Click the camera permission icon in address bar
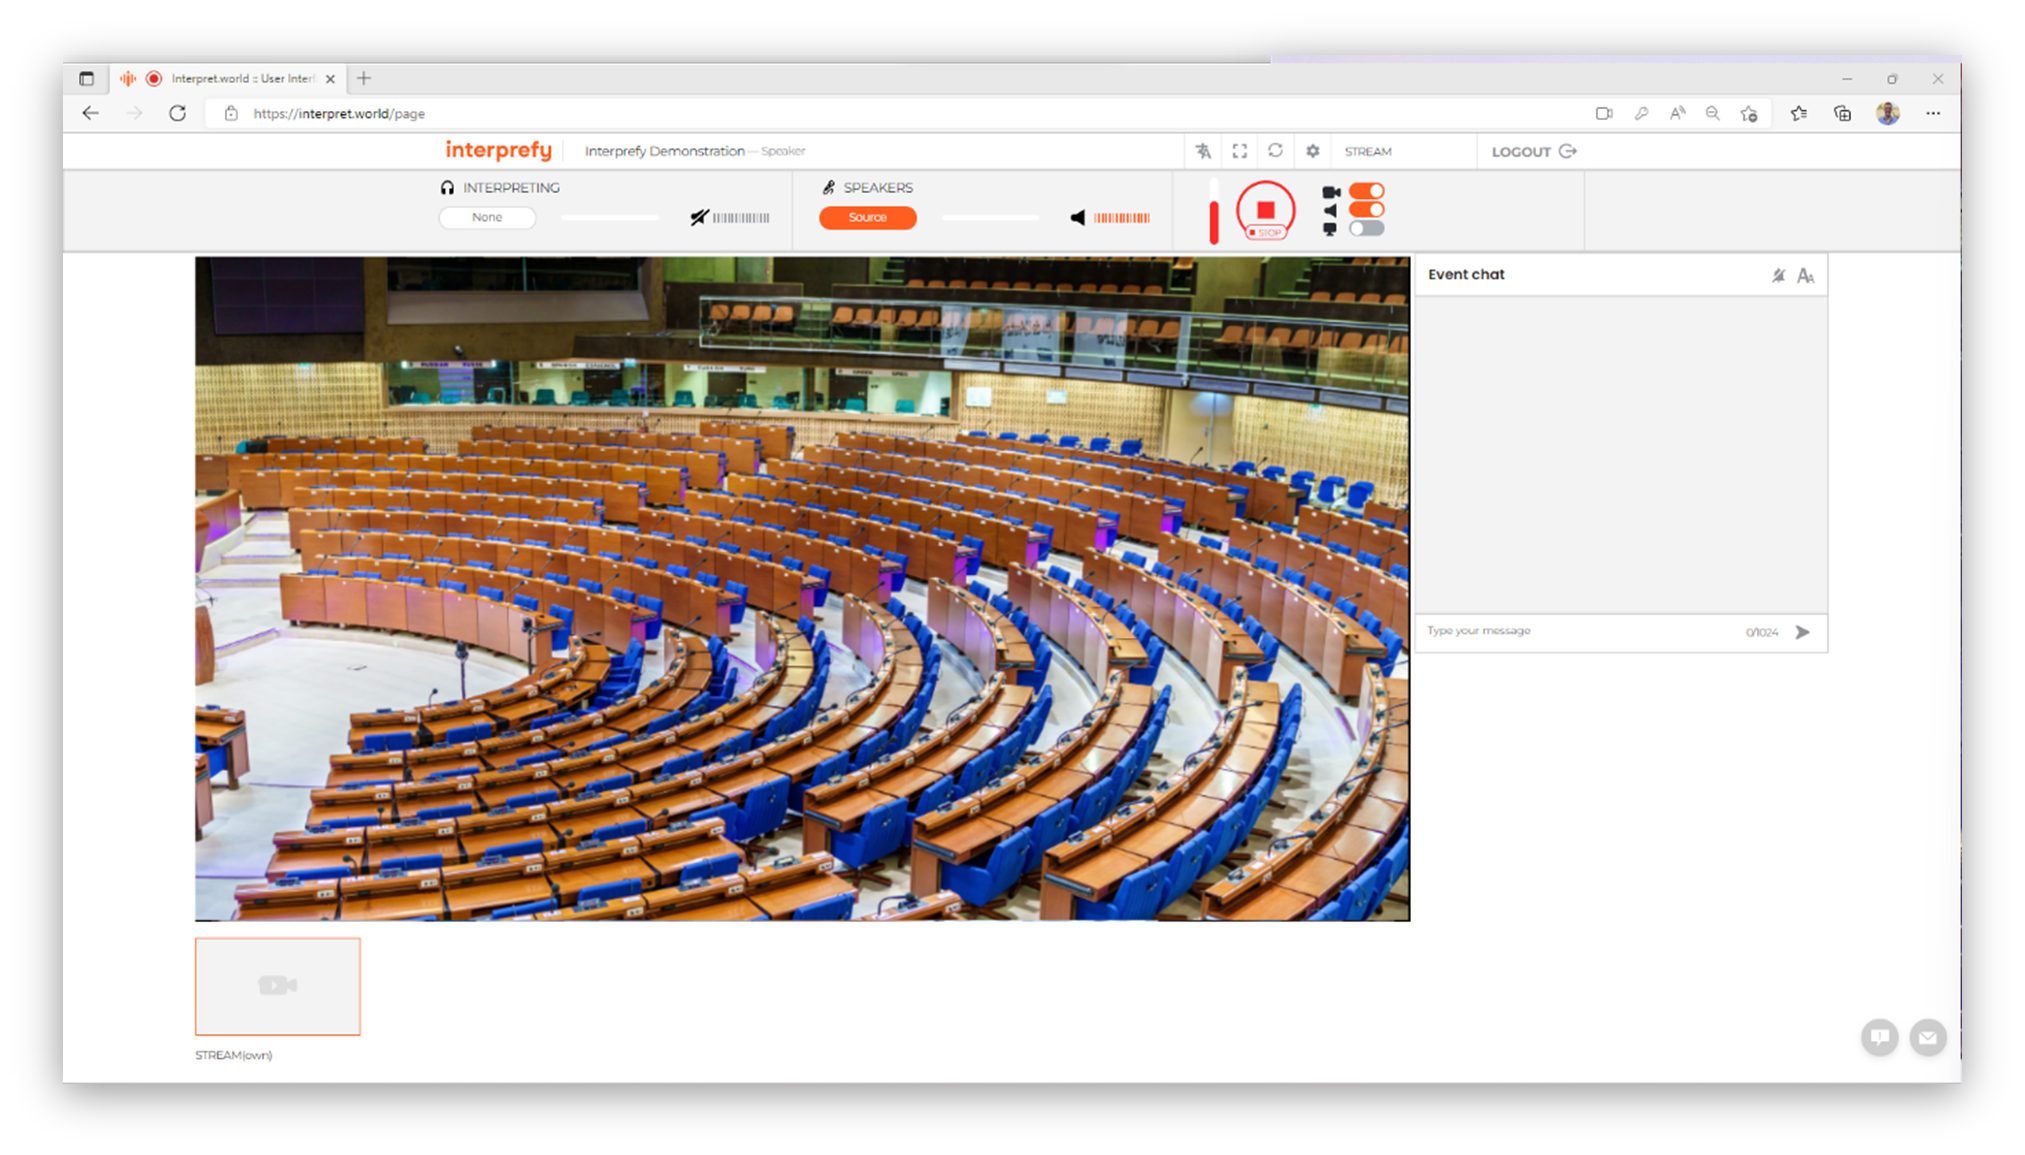This screenshot has height=1155, width=2025. 1604,114
